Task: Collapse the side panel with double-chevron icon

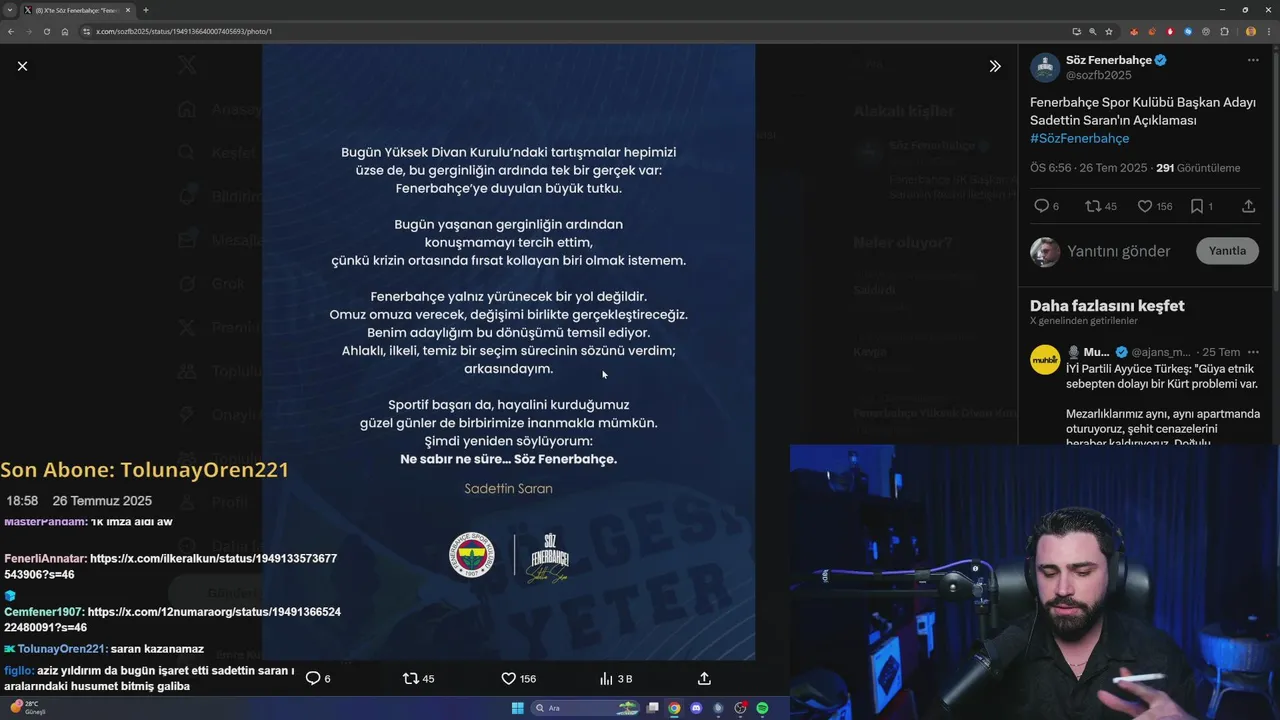Action: [x=995, y=66]
